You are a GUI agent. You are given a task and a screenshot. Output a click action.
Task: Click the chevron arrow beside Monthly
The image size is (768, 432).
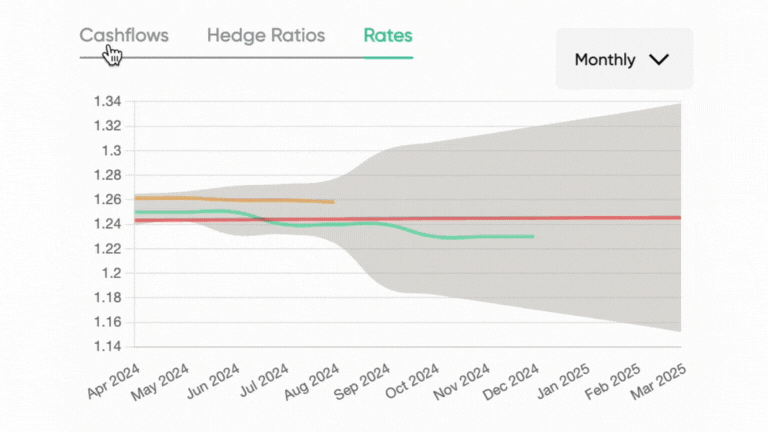(x=658, y=60)
